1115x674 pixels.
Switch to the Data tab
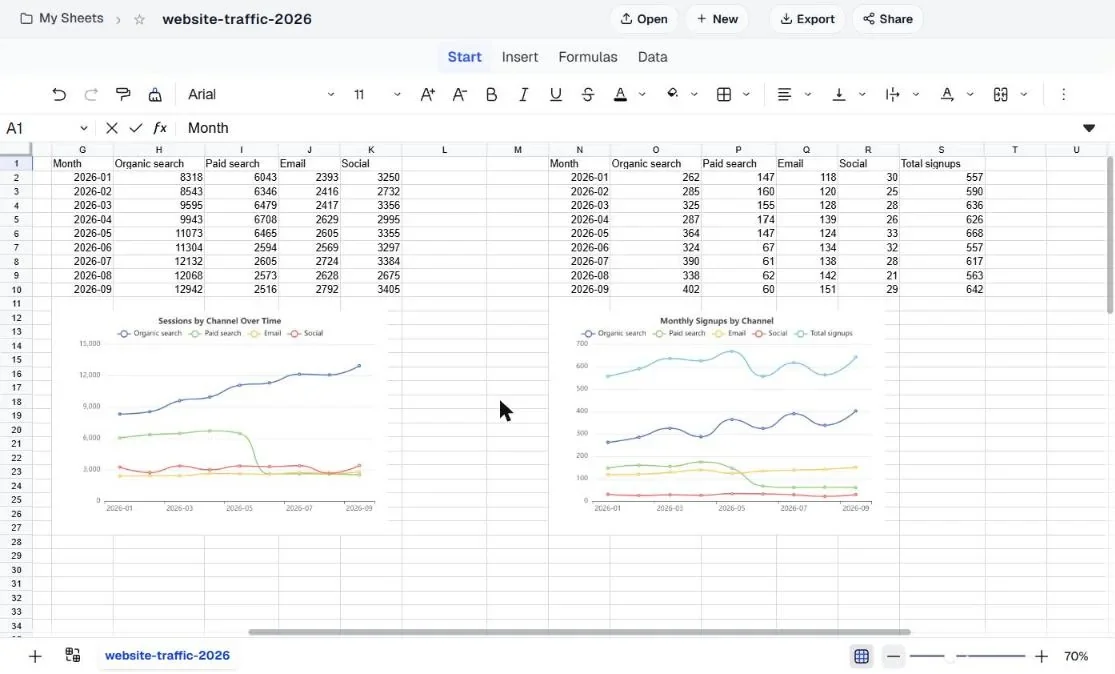652,57
